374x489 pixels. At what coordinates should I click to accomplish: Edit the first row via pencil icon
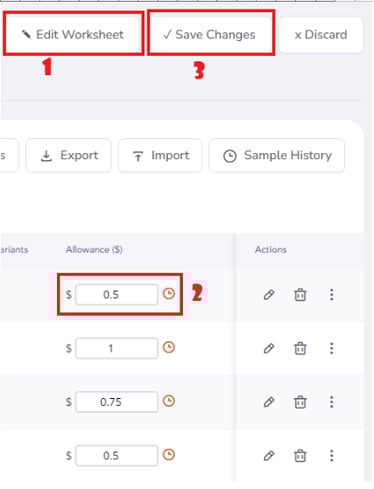(269, 295)
